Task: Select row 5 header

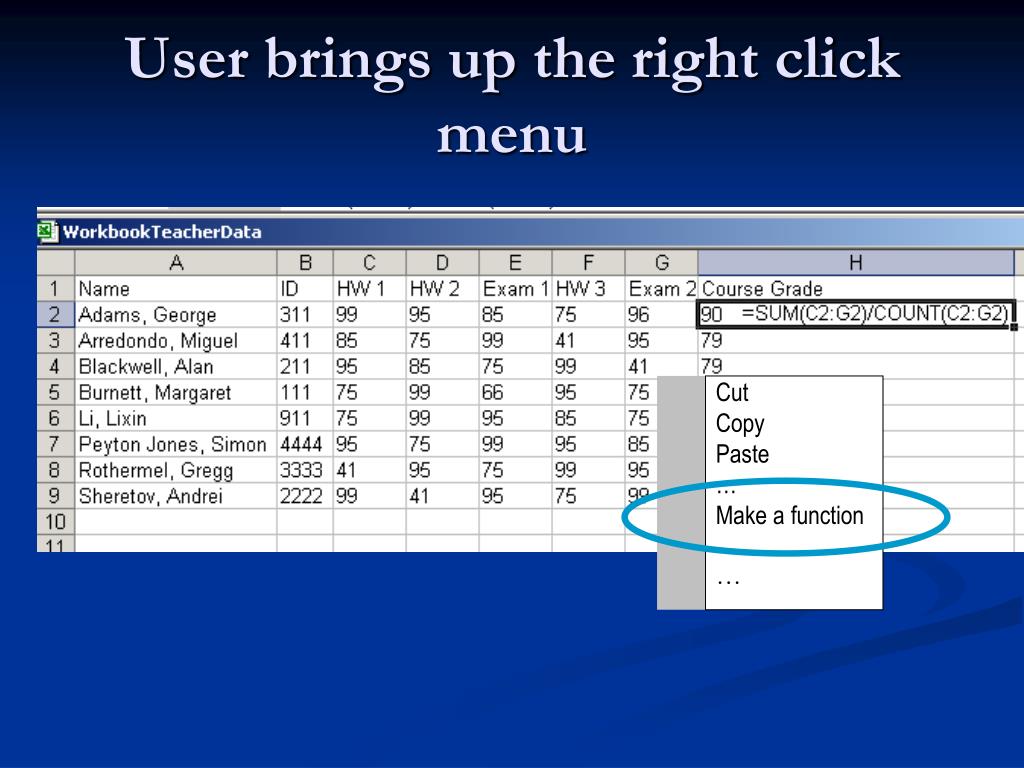Action: click(56, 392)
